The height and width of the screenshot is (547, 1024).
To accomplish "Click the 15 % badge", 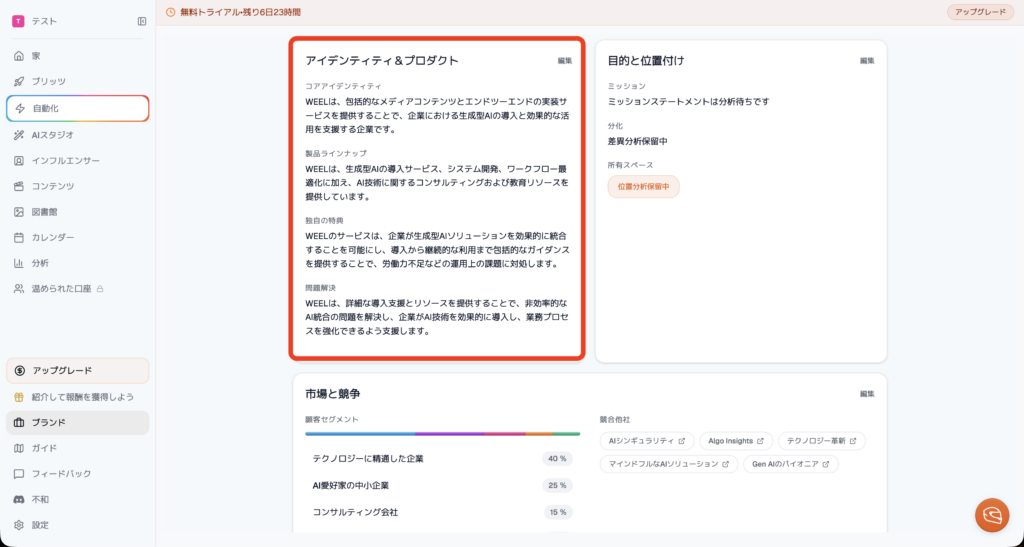I will pos(558,512).
